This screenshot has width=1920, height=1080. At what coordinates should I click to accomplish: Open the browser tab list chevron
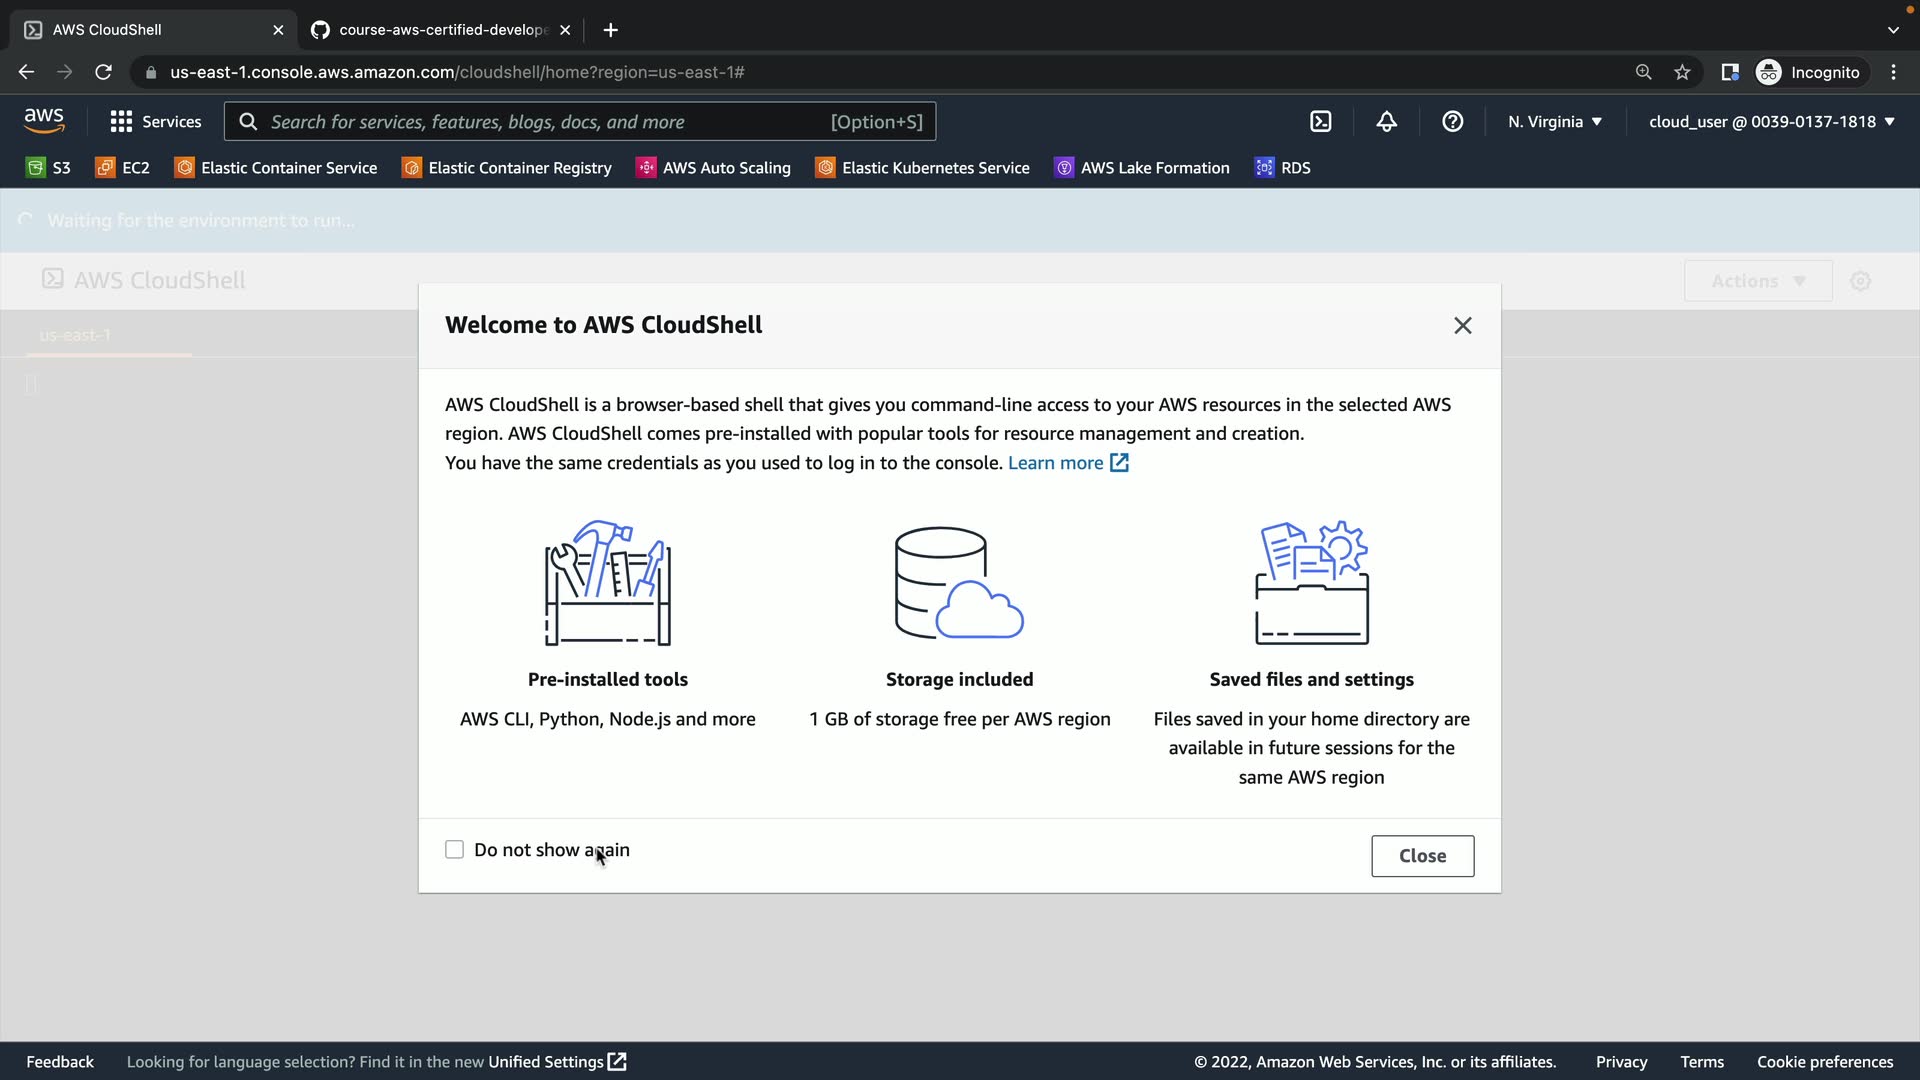1892,30
